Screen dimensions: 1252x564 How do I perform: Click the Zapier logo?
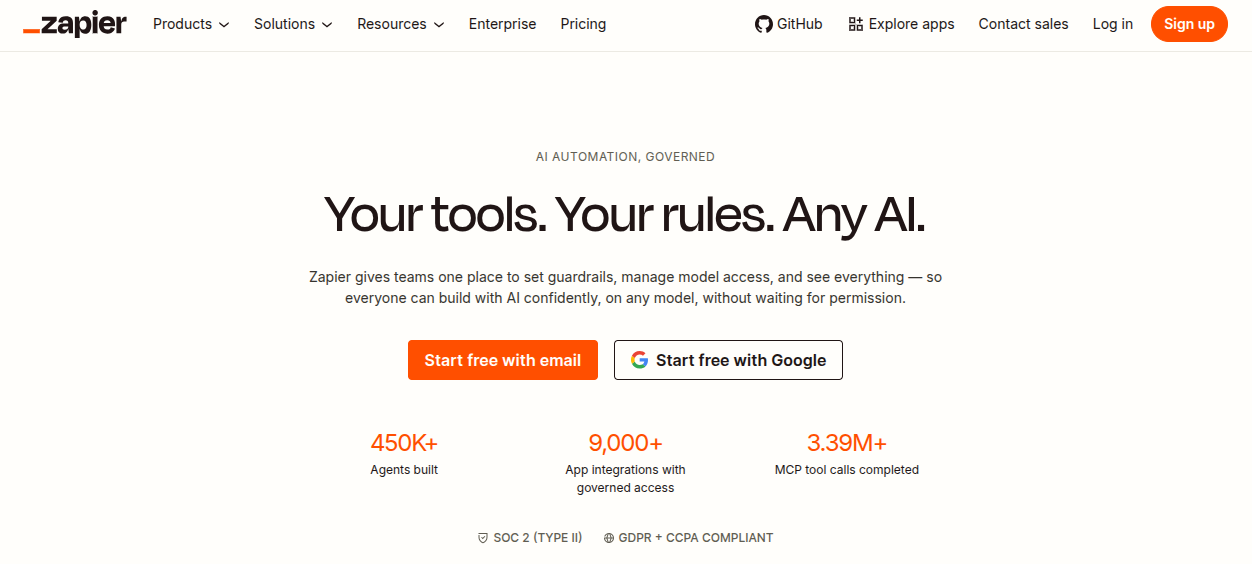[75, 24]
